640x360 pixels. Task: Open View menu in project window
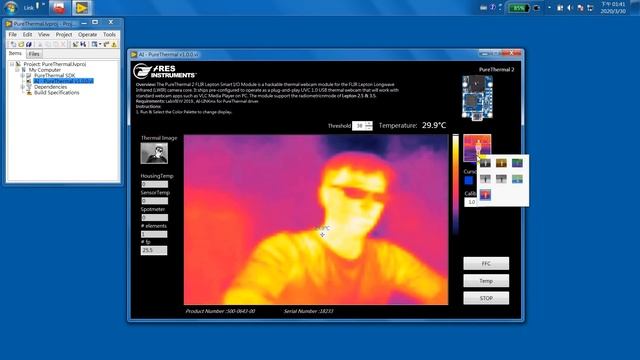(x=44, y=35)
